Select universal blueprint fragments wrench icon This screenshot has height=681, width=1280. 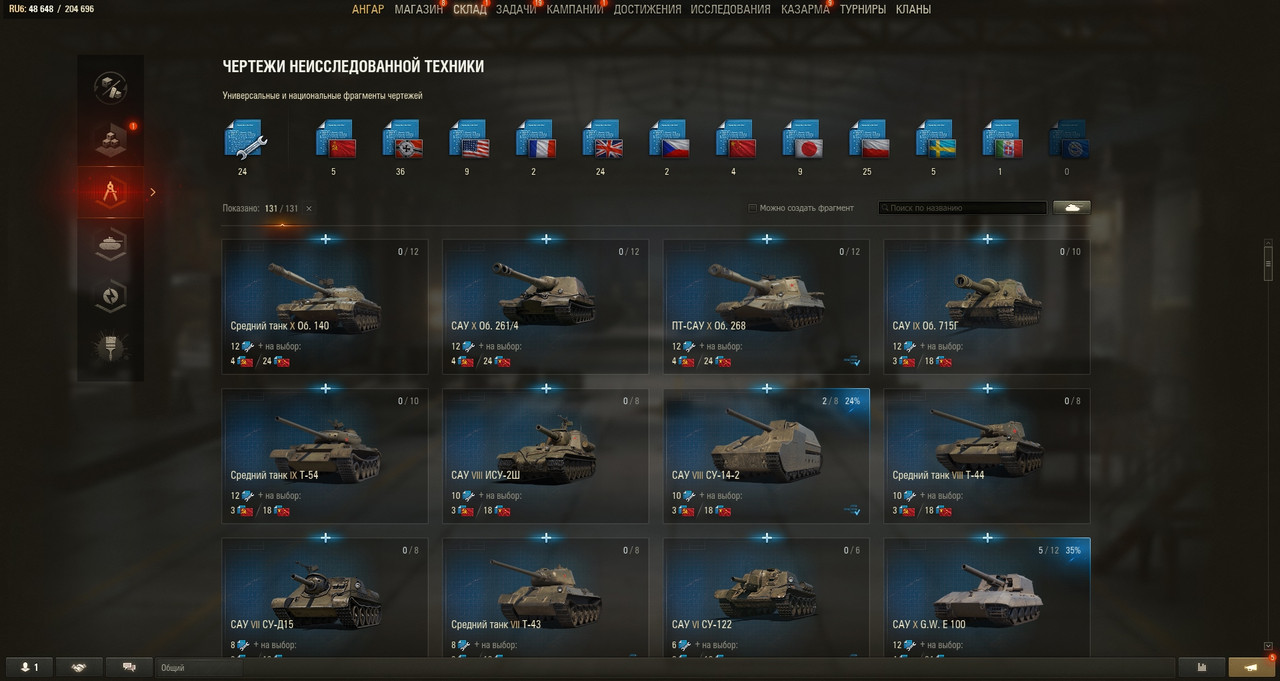(243, 139)
